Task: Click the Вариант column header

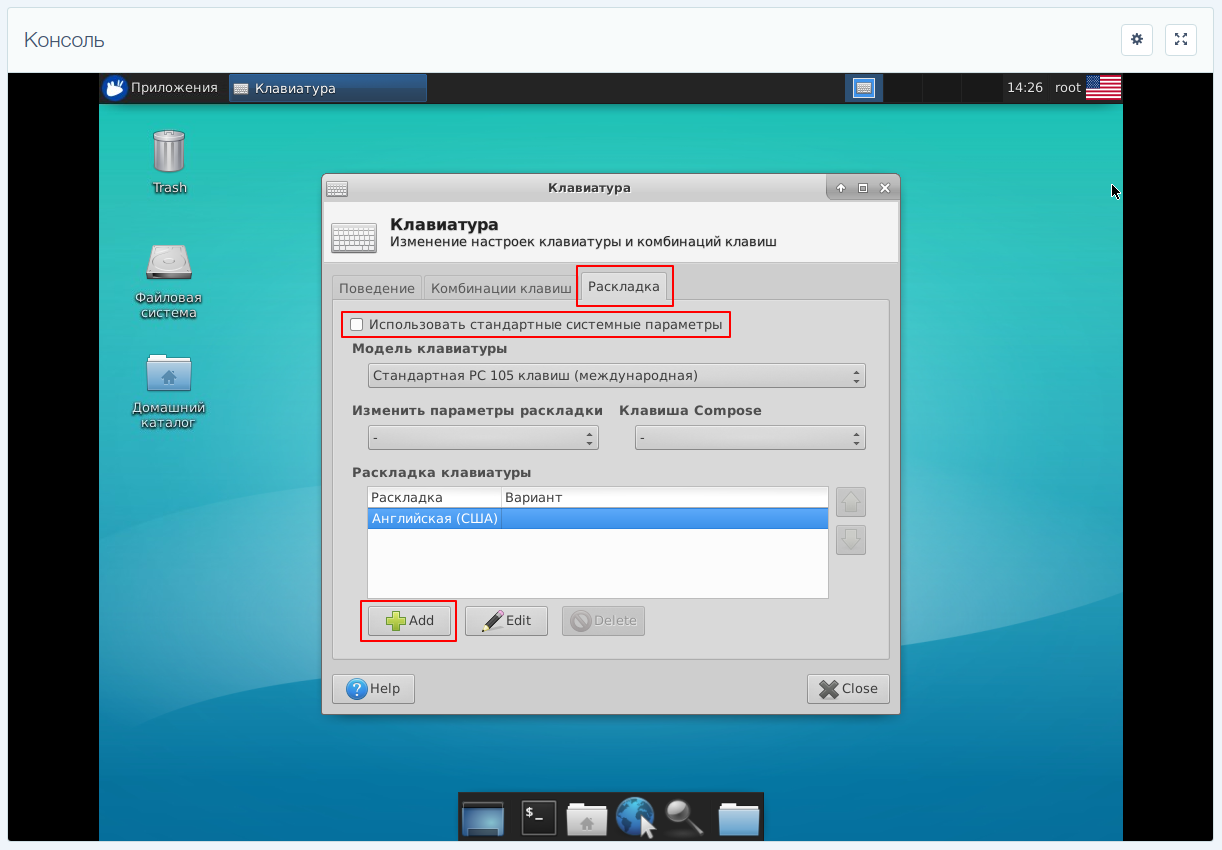Action: tap(664, 498)
